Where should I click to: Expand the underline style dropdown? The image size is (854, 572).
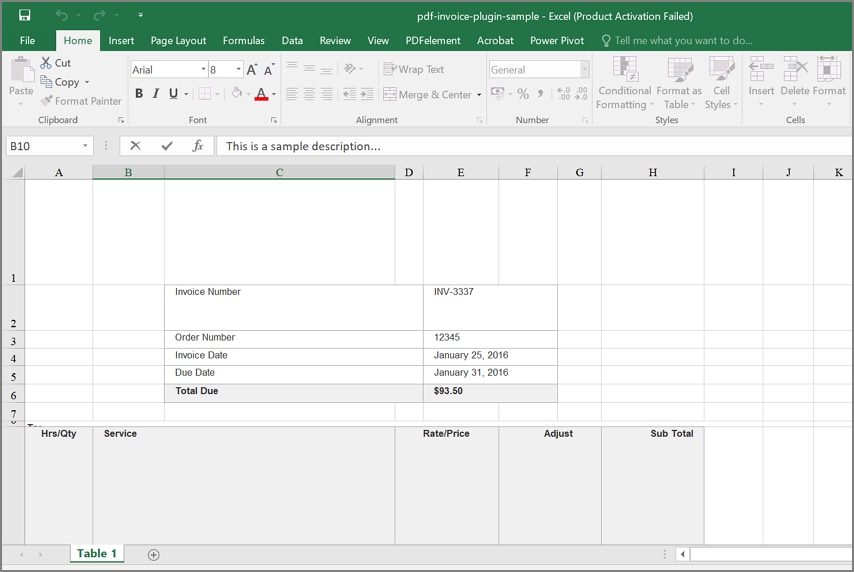[x=186, y=94]
